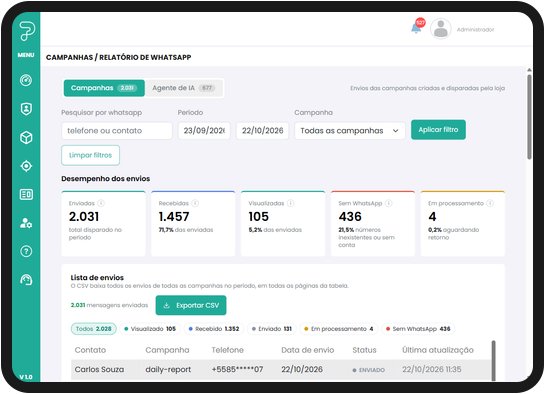Open the notifications bell icon

(x=416, y=28)
